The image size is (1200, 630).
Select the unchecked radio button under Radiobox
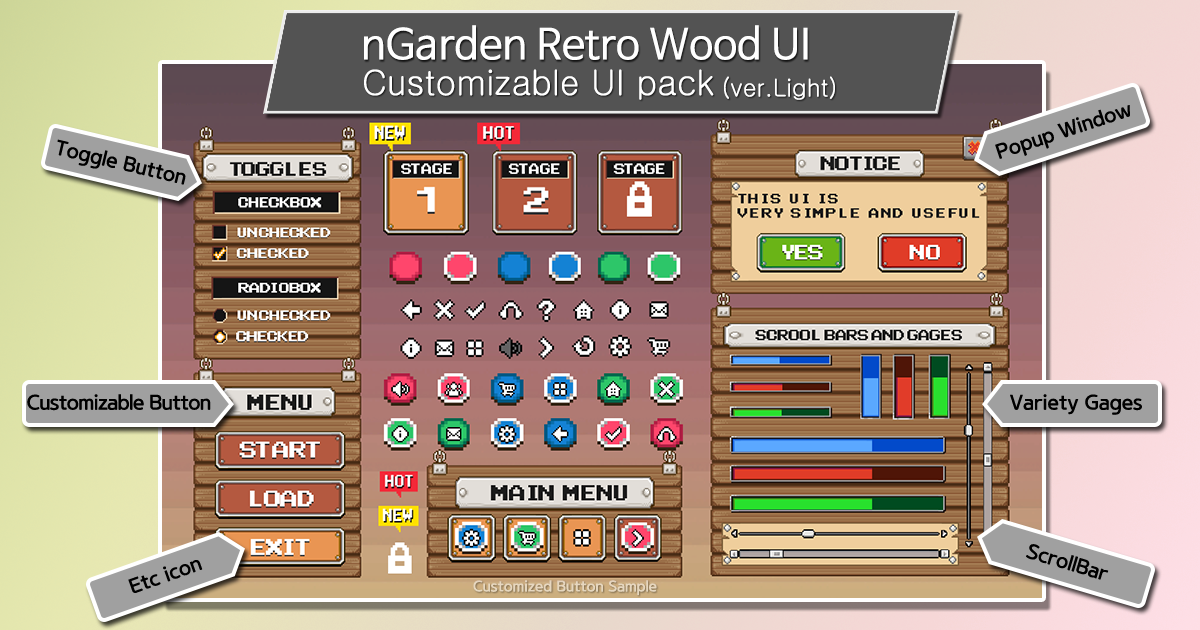pyautogui.click(x=219, y=315)
